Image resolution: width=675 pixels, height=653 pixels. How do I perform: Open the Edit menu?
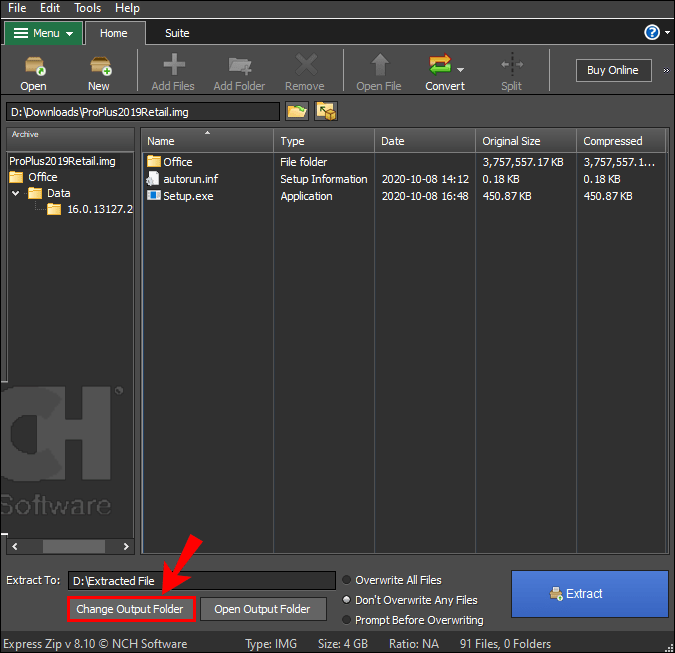50,8
